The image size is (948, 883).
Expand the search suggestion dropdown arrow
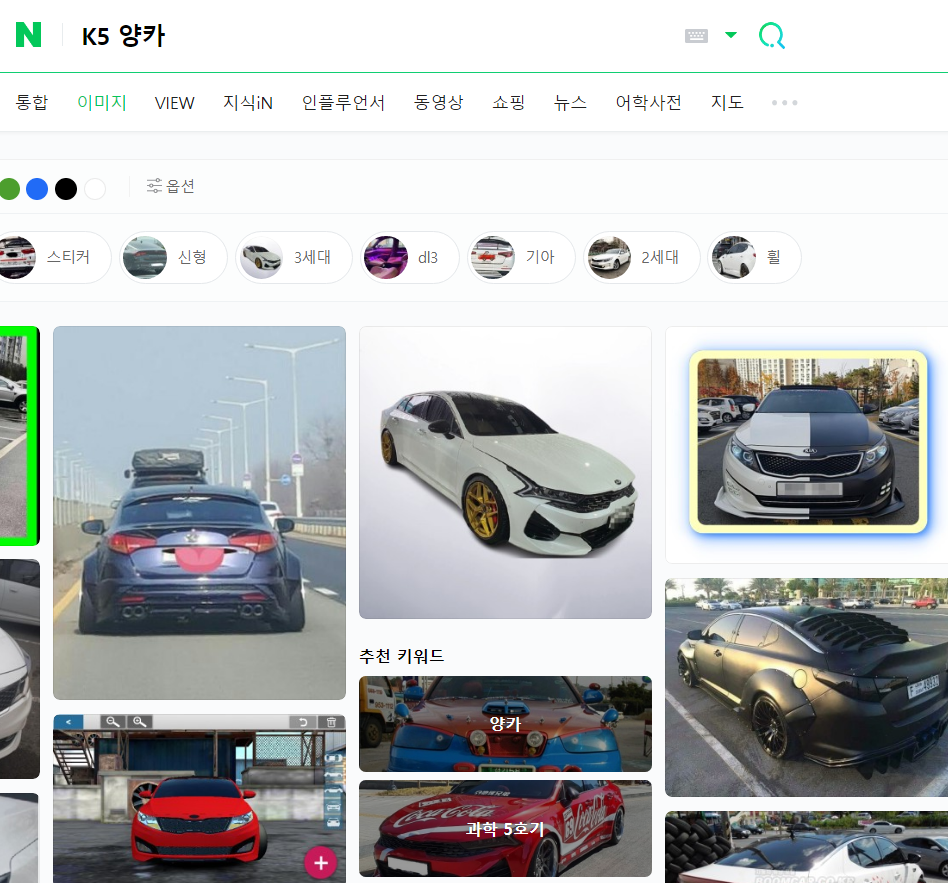[730, 35]
